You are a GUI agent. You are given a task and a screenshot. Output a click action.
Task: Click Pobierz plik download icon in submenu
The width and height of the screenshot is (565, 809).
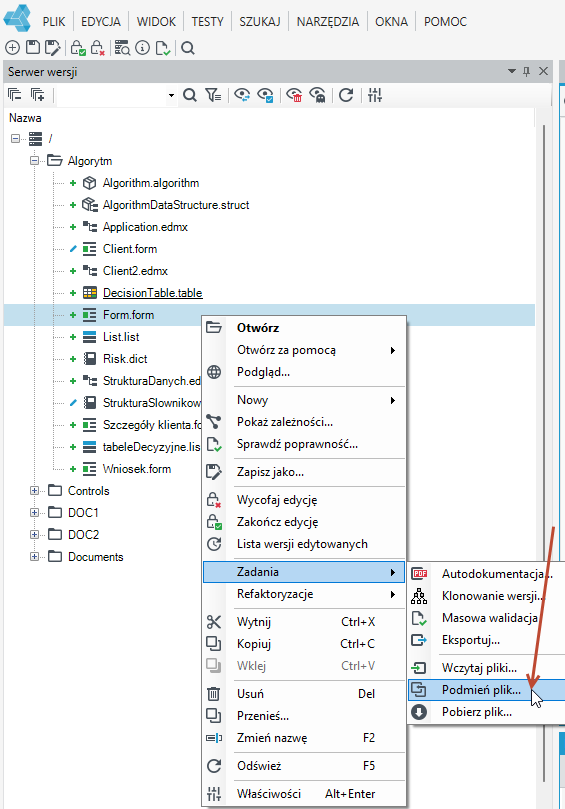pyautogui.click(x=419, y=712)
